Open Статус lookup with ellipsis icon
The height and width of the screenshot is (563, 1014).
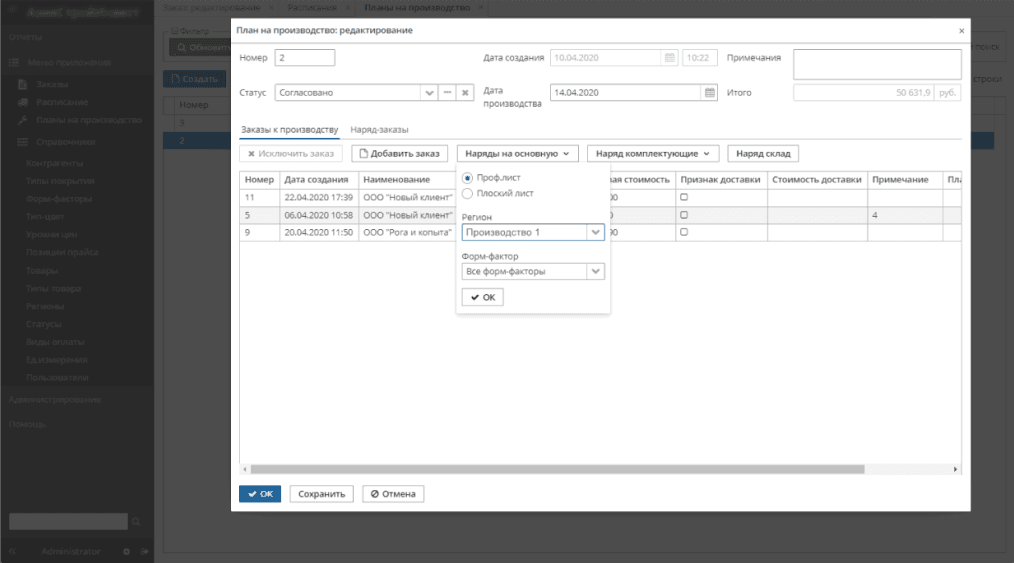coord(448,92)
